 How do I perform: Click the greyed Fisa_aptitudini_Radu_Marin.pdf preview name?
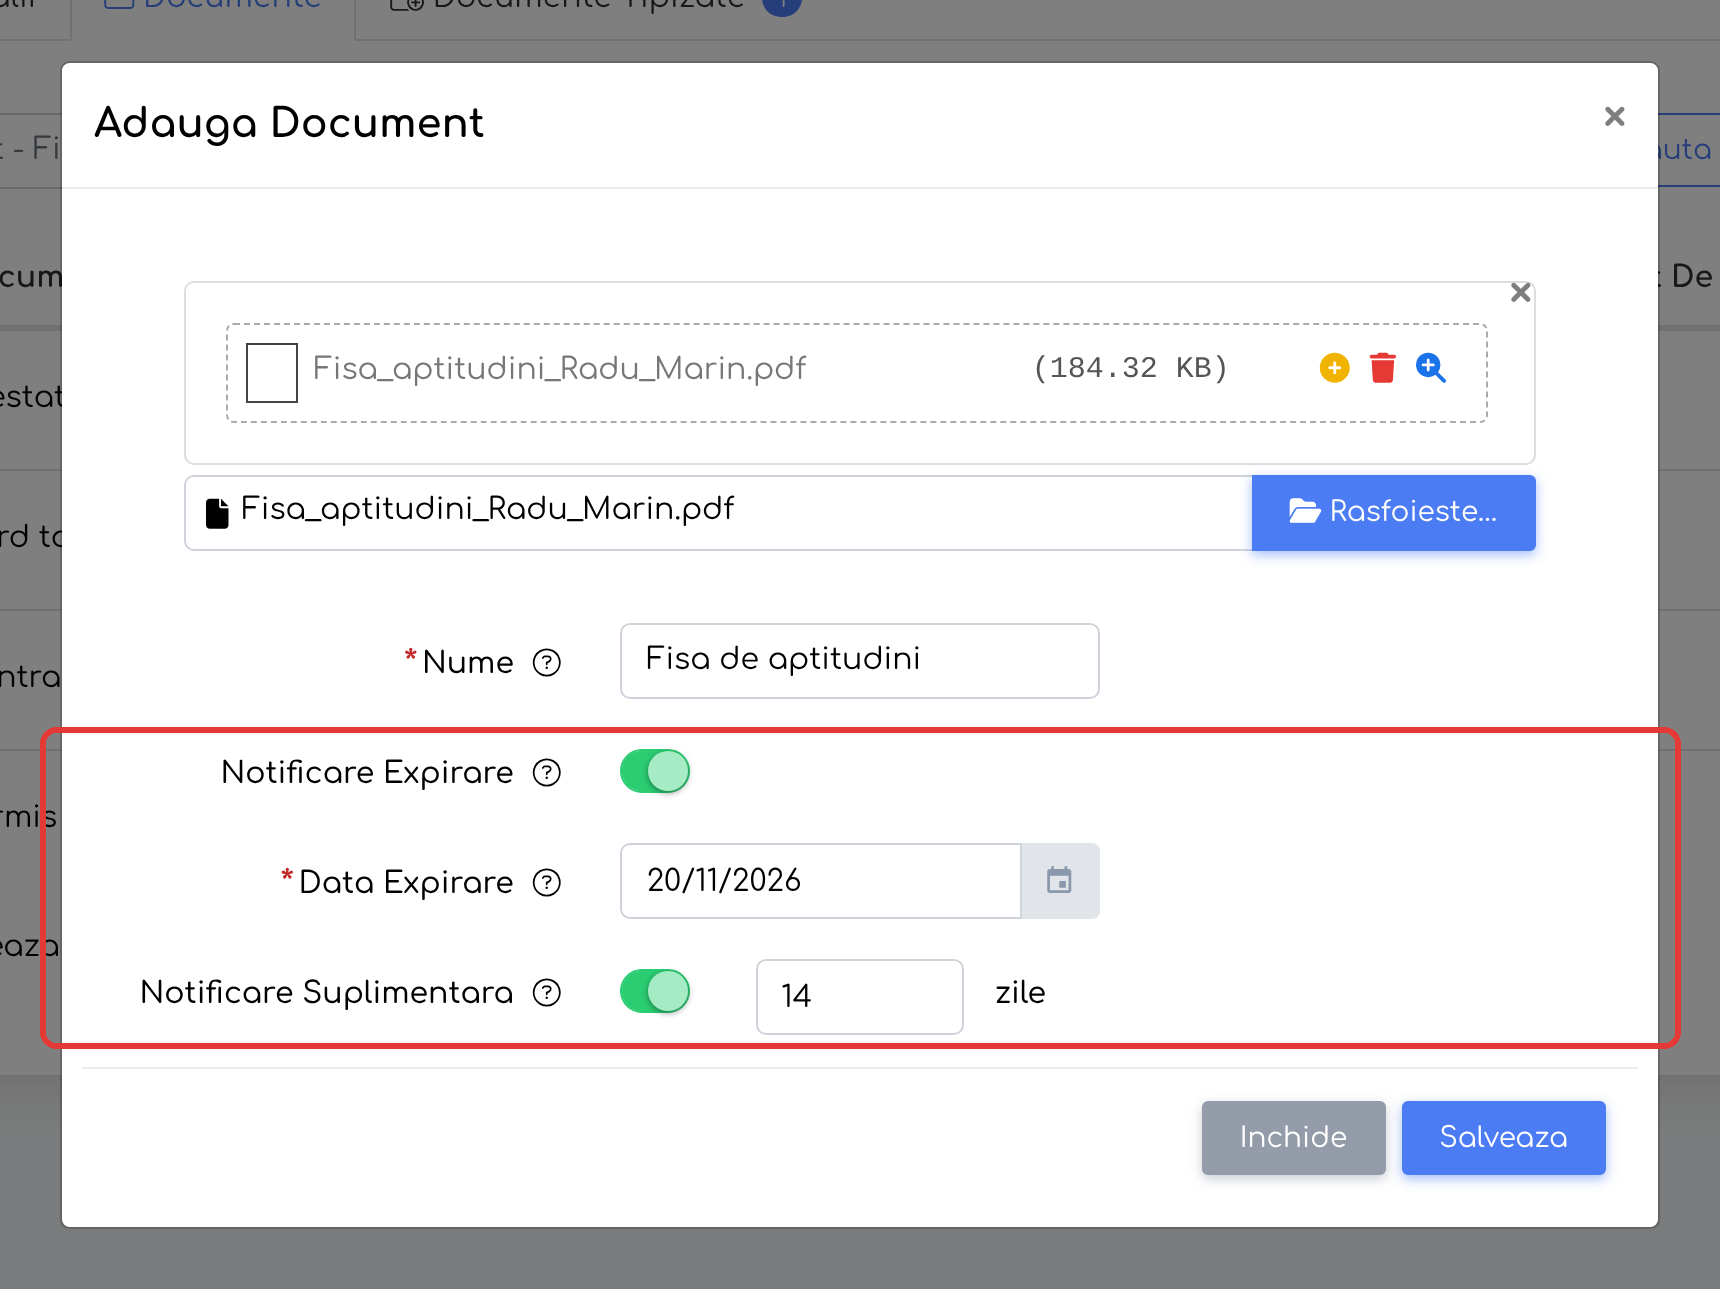(x=559, y=368)
